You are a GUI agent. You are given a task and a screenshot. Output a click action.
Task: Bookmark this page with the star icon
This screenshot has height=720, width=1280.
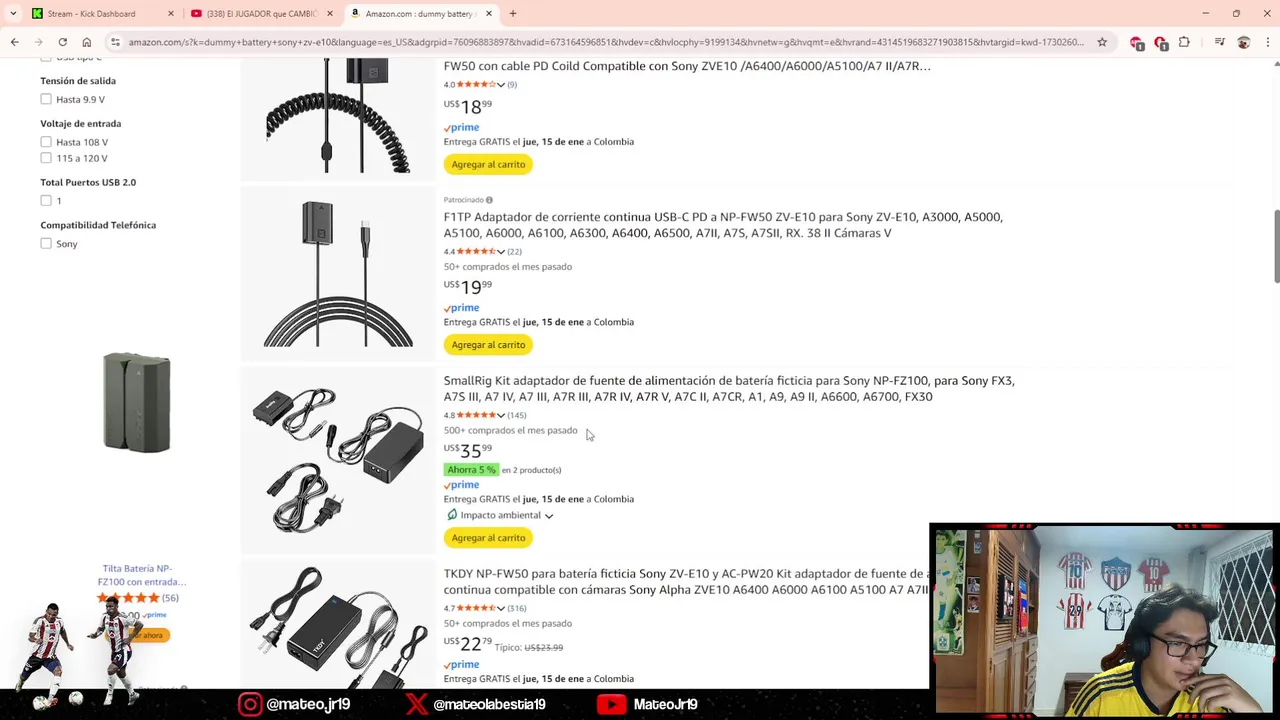tap(1102, 42)
